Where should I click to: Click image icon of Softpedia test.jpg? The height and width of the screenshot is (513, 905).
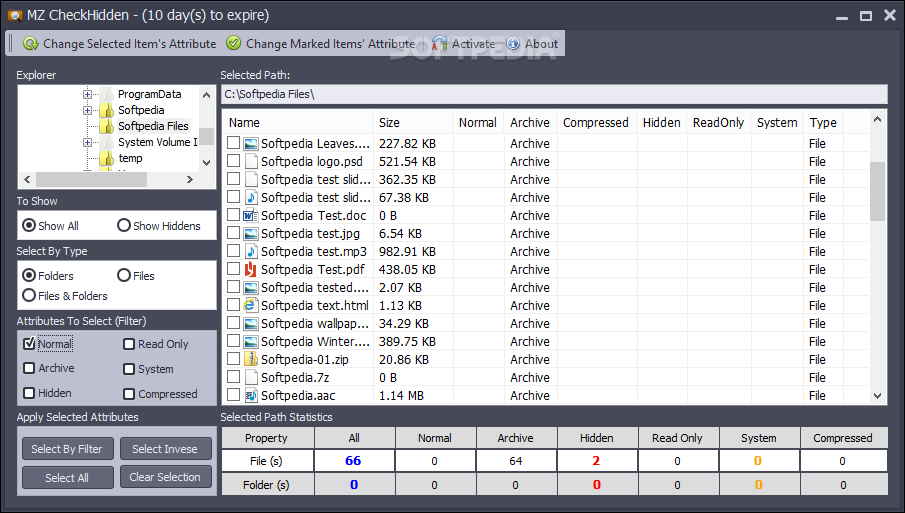(x=250, y=234)
